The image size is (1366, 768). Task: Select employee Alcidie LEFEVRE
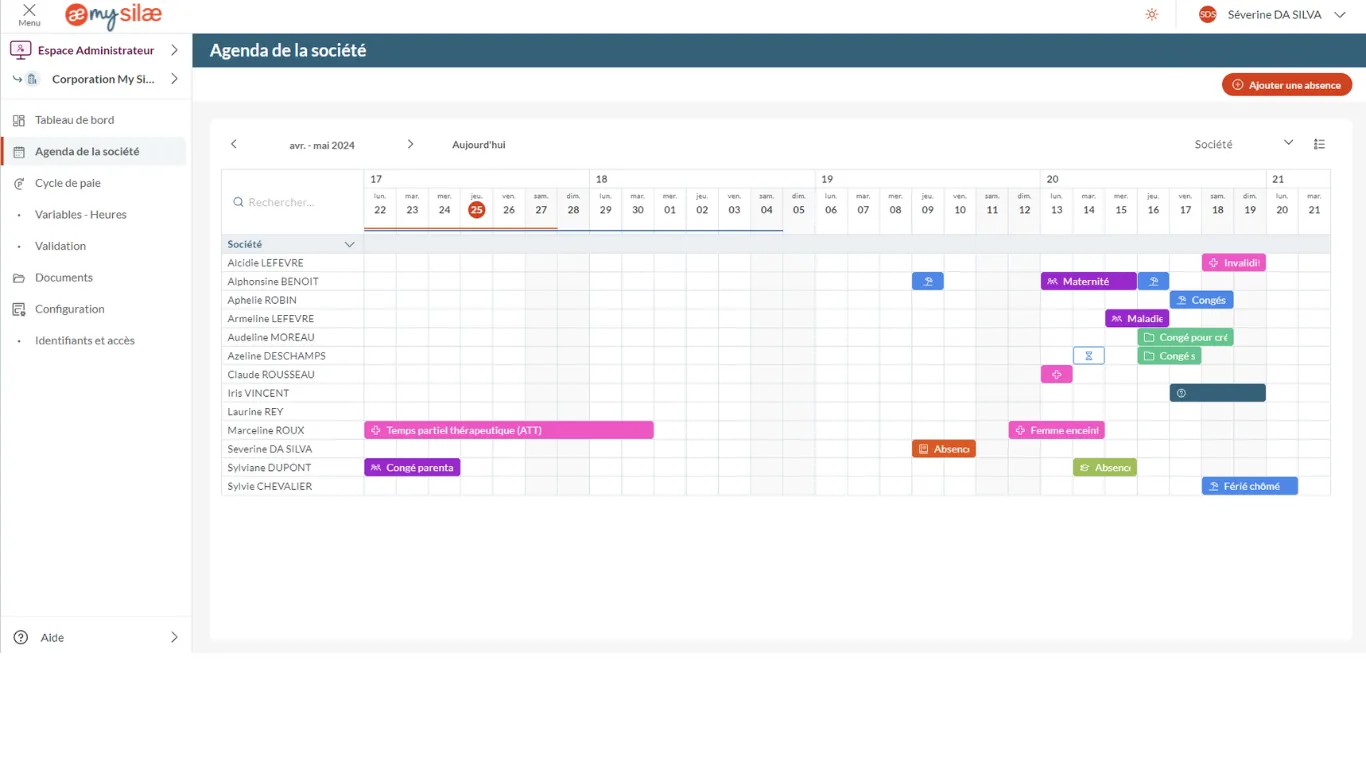click(x=265, y=263)
